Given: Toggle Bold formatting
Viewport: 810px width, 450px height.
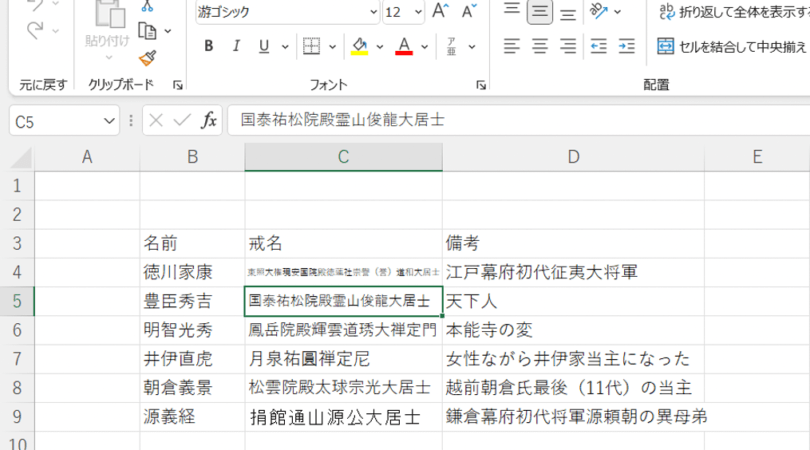Looking at the screenshot, I should point(209,46).
